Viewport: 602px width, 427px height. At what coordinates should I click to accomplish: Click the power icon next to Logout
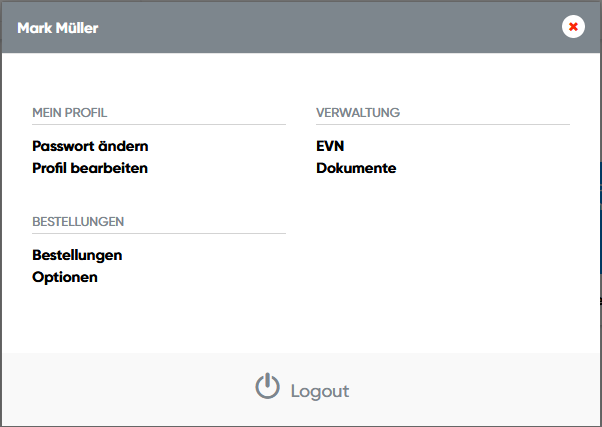click(x=267, y=388)
